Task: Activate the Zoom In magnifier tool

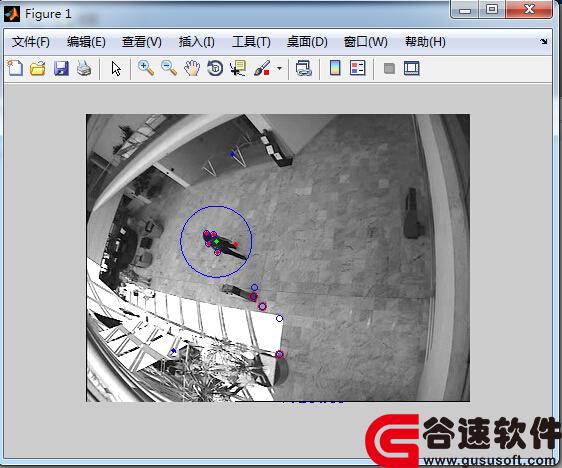Action: point(146,68)
